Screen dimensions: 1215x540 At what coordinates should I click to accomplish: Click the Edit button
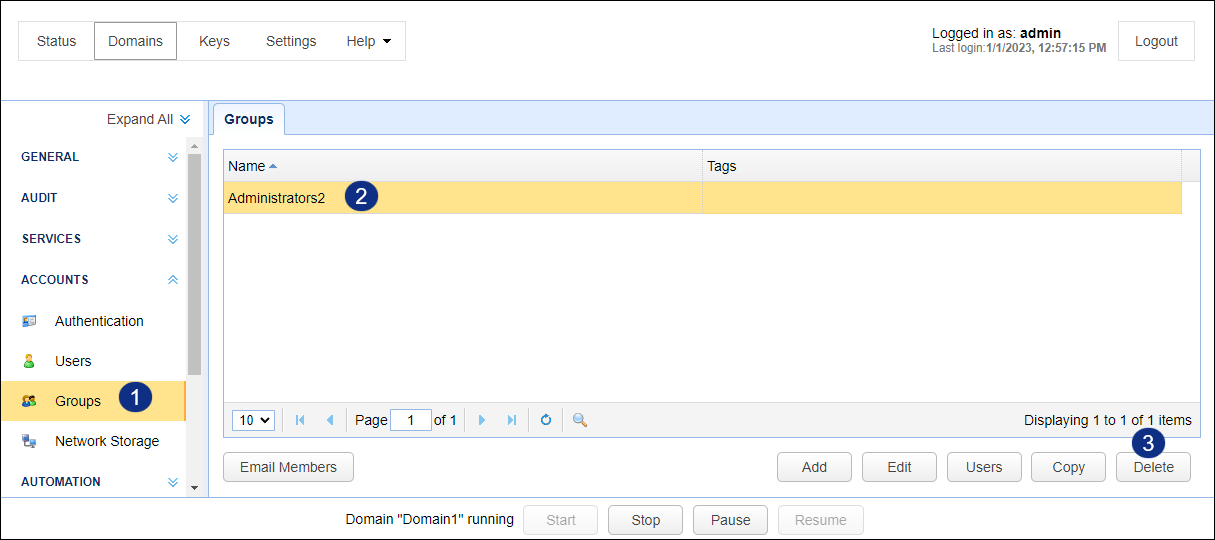point(899,467)
